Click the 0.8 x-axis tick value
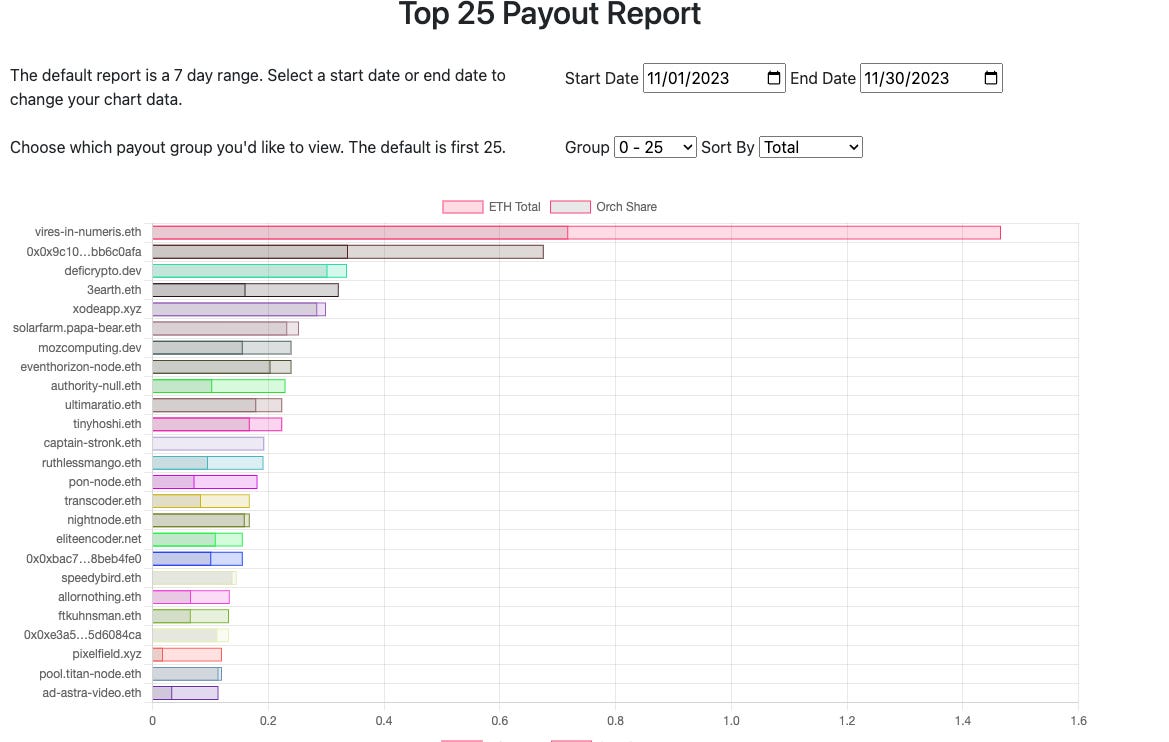The image size is (1169, 742). 615,720
